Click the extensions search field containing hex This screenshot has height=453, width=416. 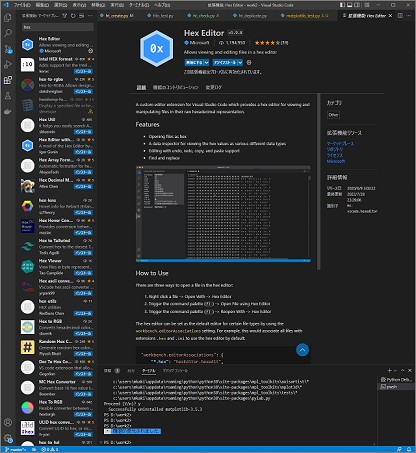(58, 27)
